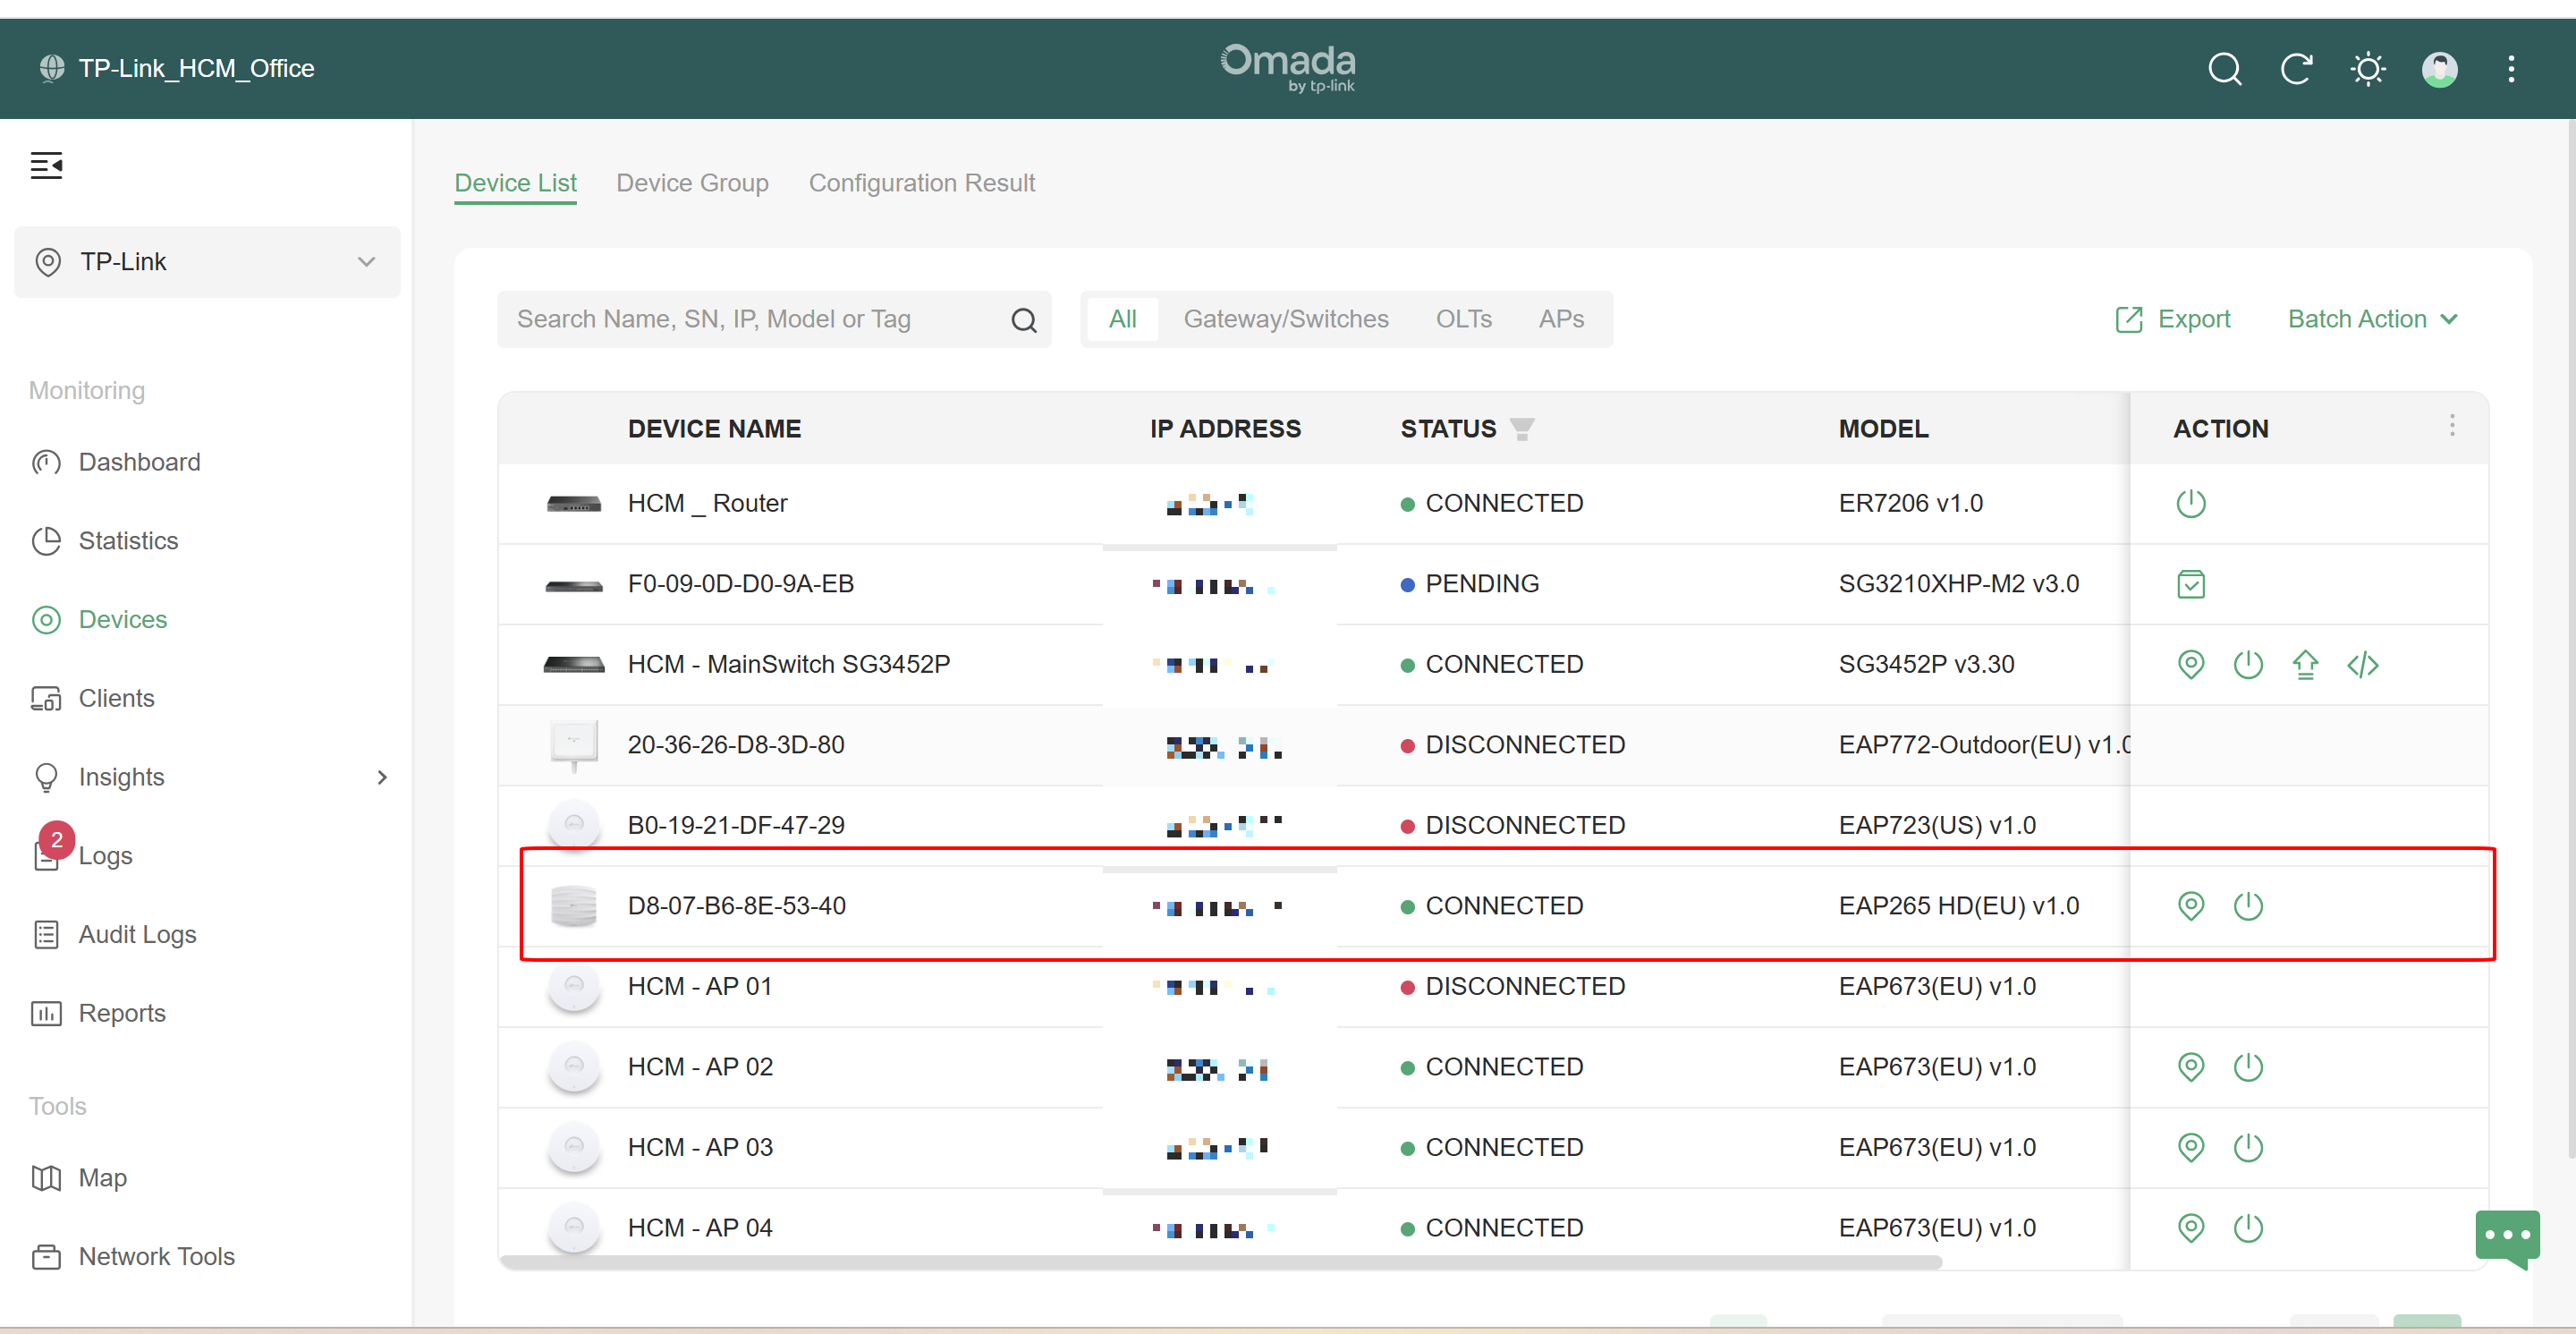Open the Batch Action dropdown

tap(2372, 319)
